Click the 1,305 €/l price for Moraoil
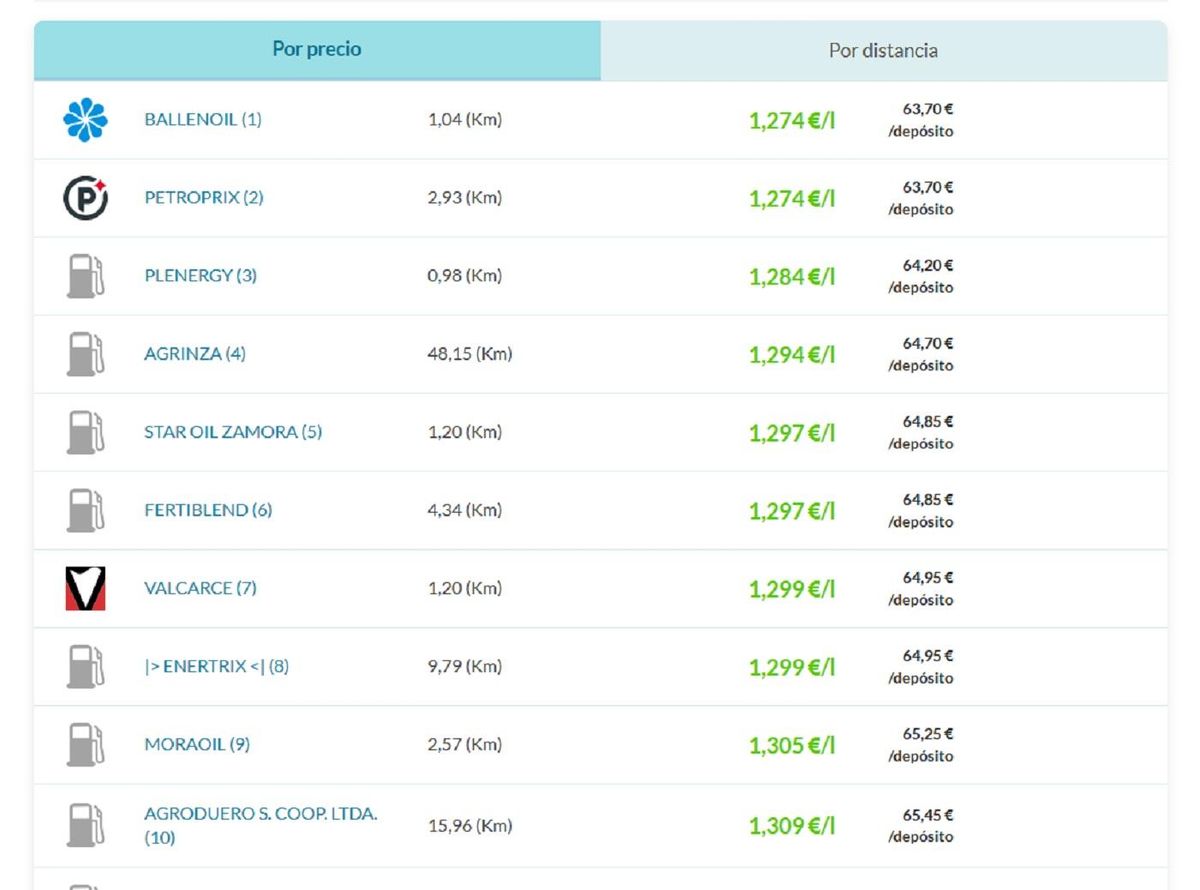The width and height of the screenshot is (1200, 890). (792, 745)
